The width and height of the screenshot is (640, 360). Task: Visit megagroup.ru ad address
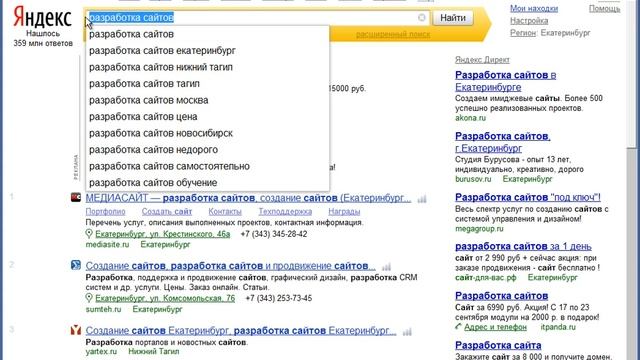[479, 229]
